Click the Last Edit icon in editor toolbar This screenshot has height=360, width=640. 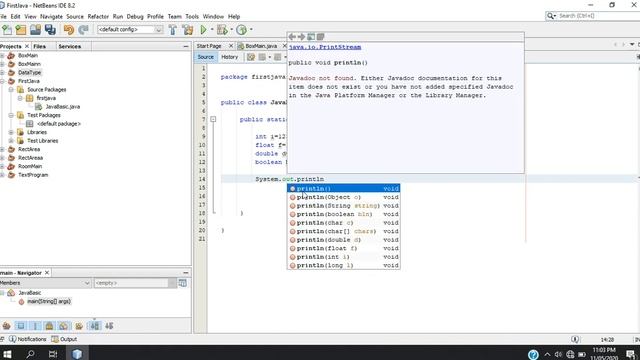click(251, 57)
